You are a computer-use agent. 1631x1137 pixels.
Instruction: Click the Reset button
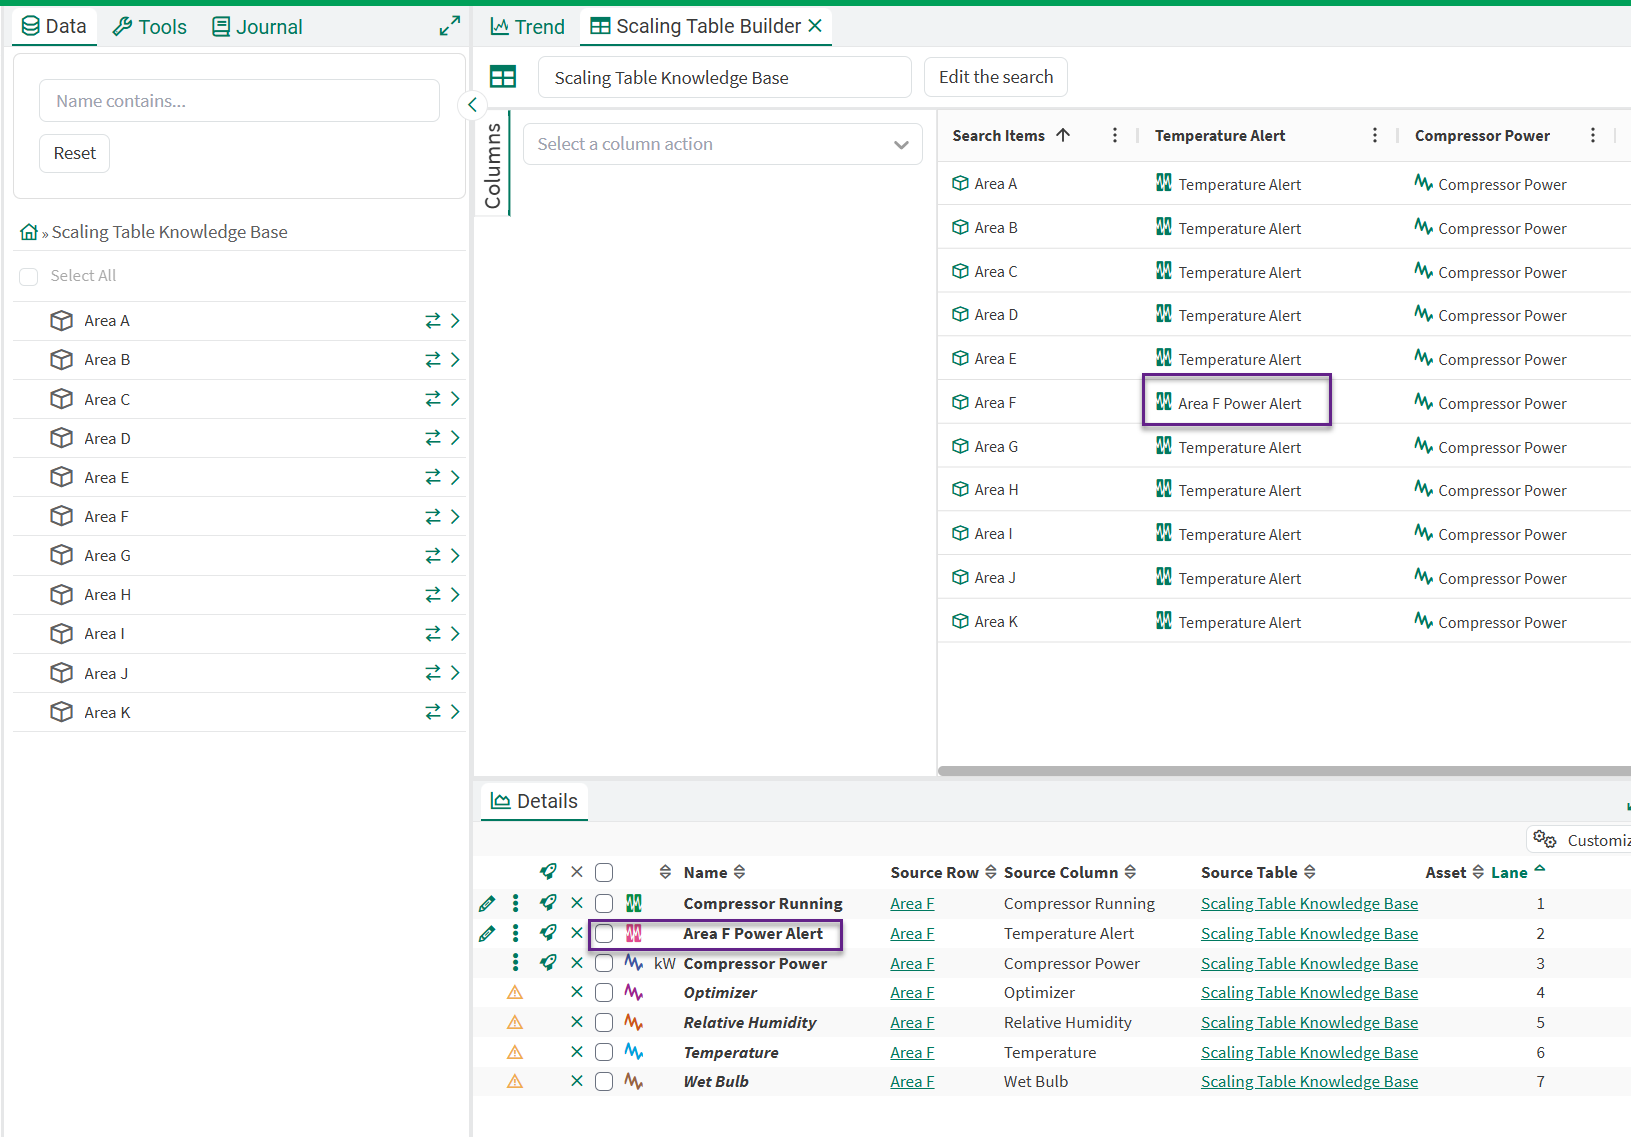click(75, 153)
